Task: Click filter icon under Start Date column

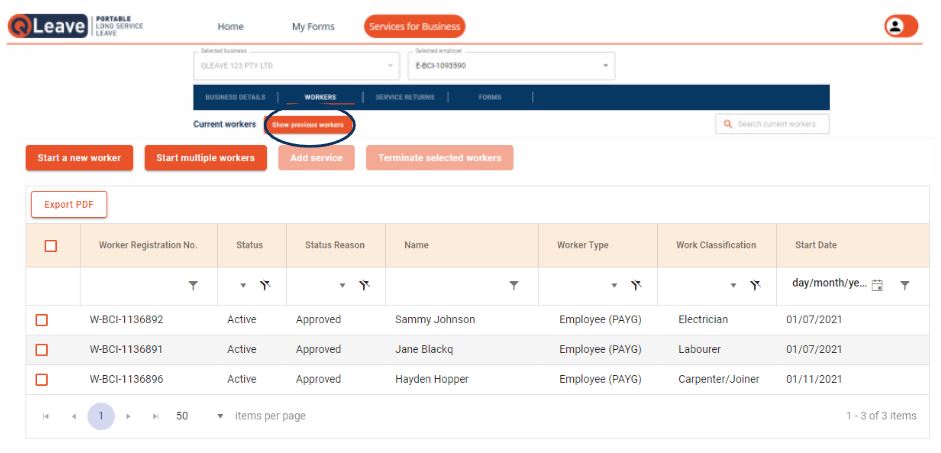Action: 905,286
